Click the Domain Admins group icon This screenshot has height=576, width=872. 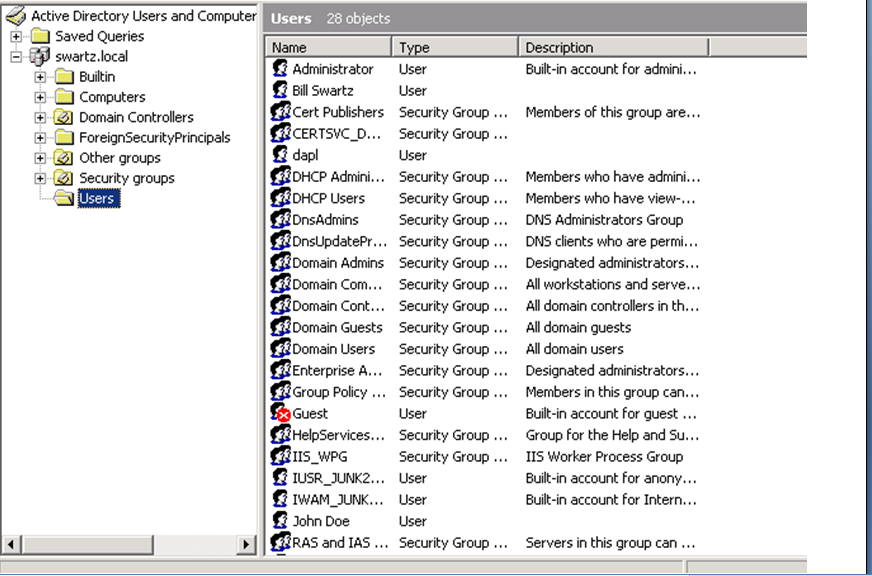[280, 262]
